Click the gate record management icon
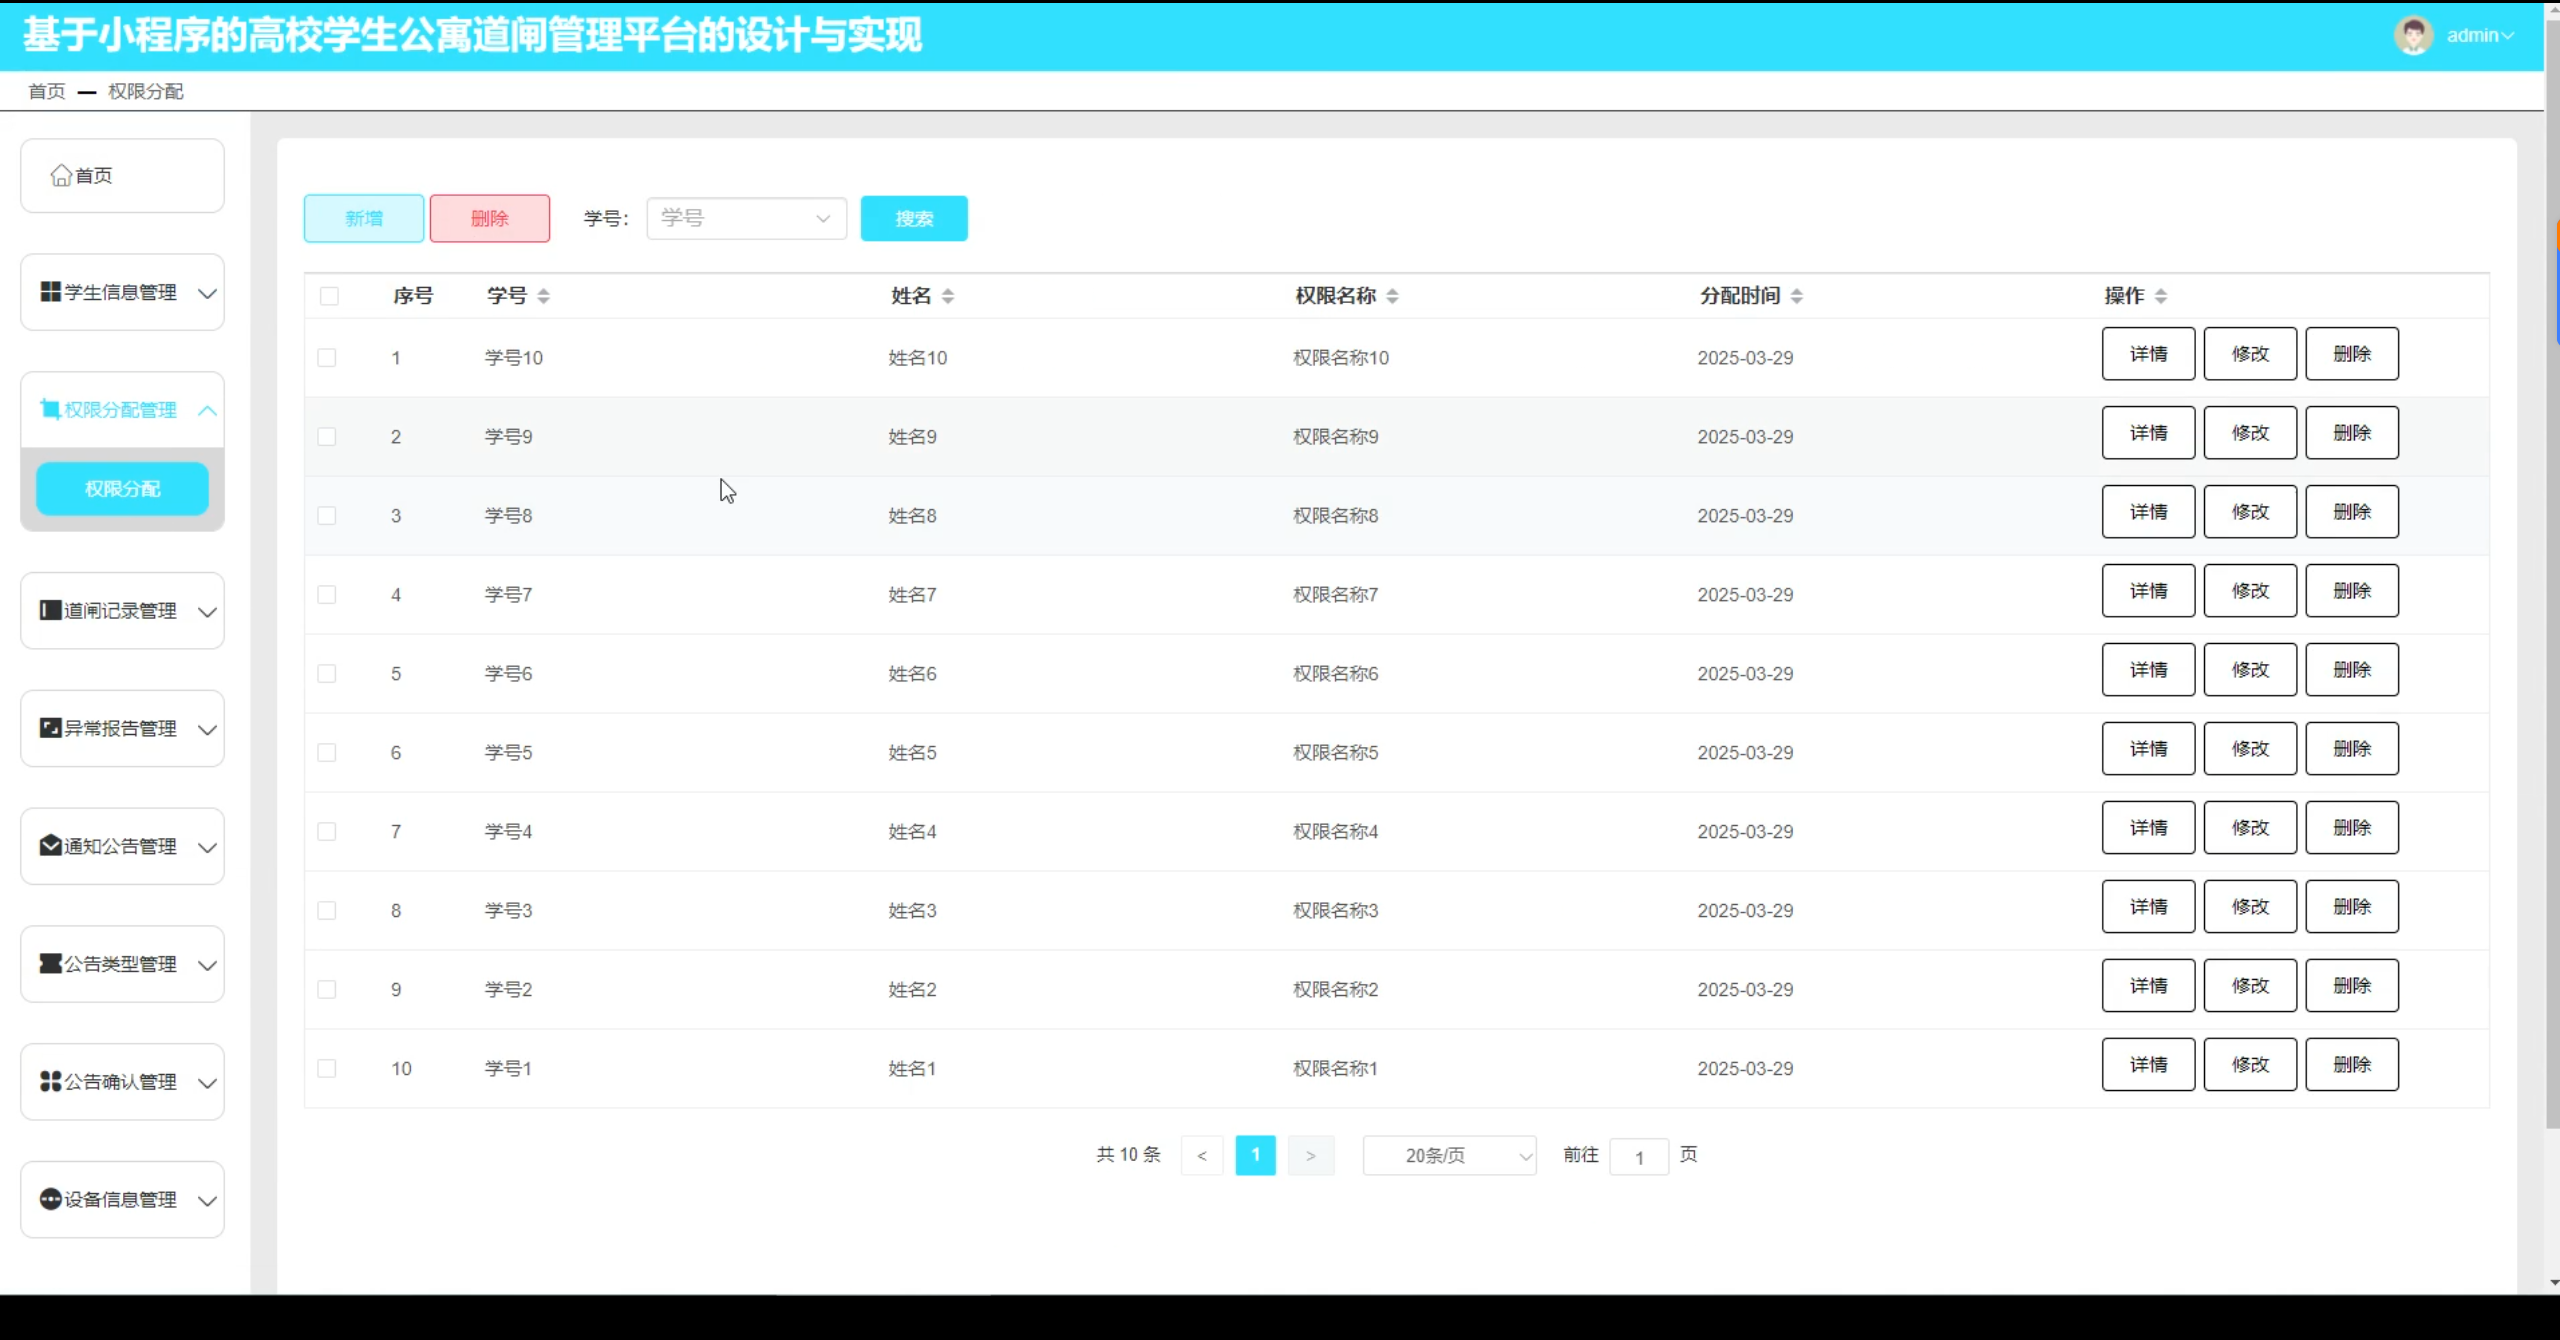The width and height of the screenshot is (2560, 1340). click(50, 610)
